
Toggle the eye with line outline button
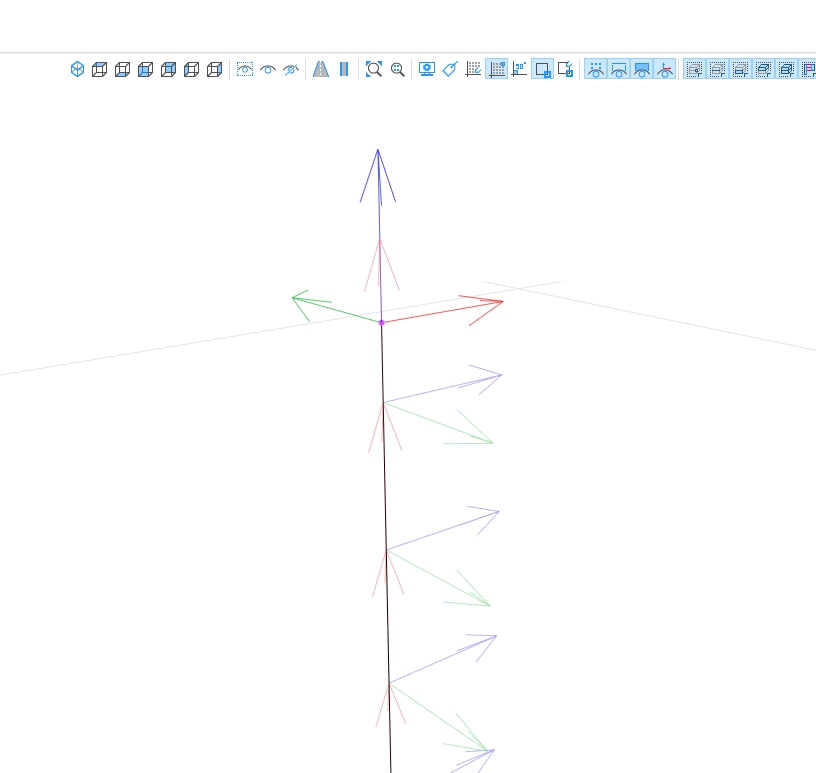pos(619,69)
